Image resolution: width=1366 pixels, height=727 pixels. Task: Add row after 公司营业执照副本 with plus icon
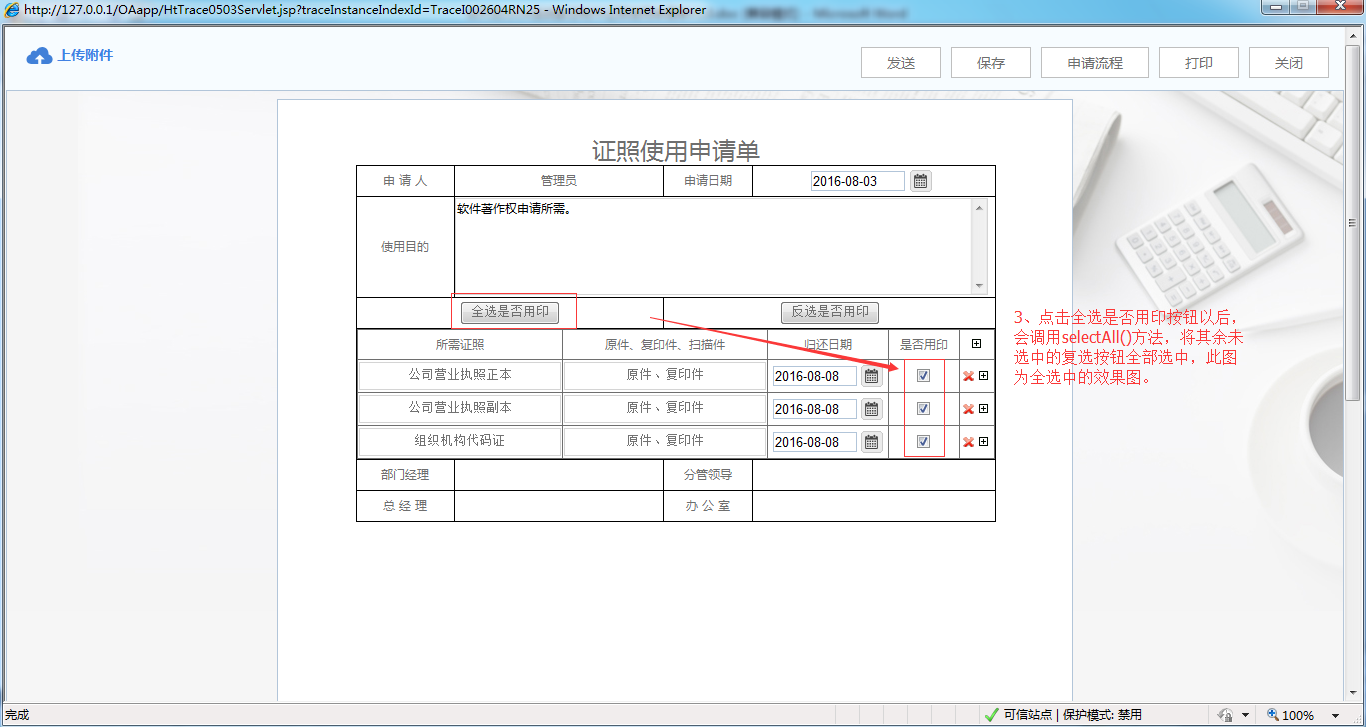(984, 408)
